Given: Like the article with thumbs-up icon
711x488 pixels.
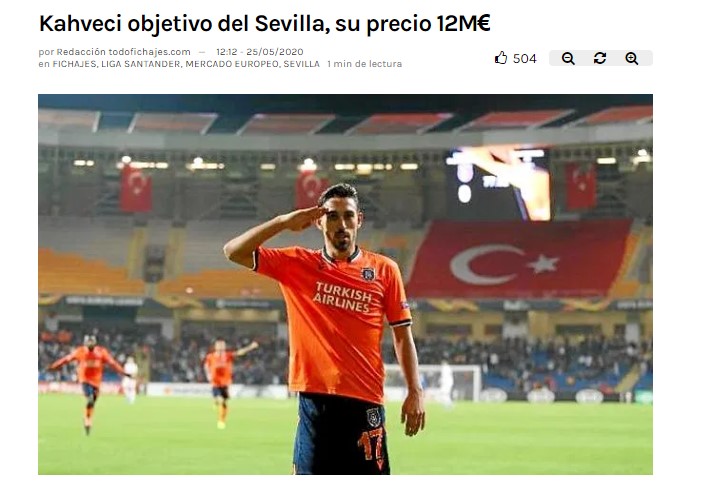Looking at the screenshot, I should 501,58.
